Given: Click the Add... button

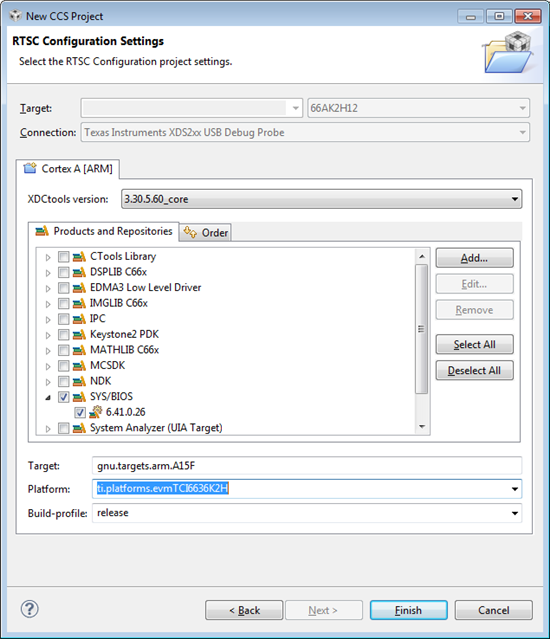Looking at the screenshot, I should click(474, 258).
